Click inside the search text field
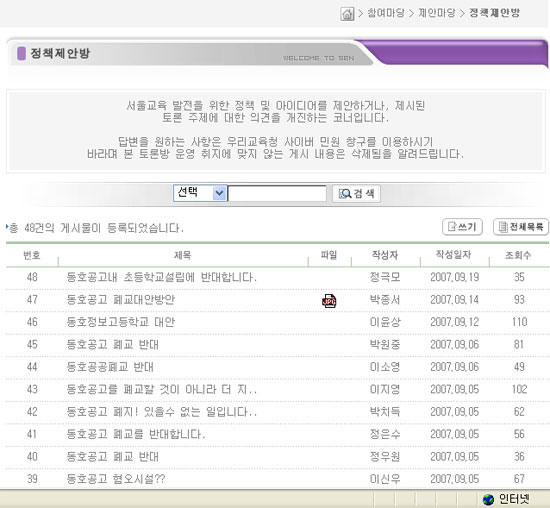 [277, 194]
